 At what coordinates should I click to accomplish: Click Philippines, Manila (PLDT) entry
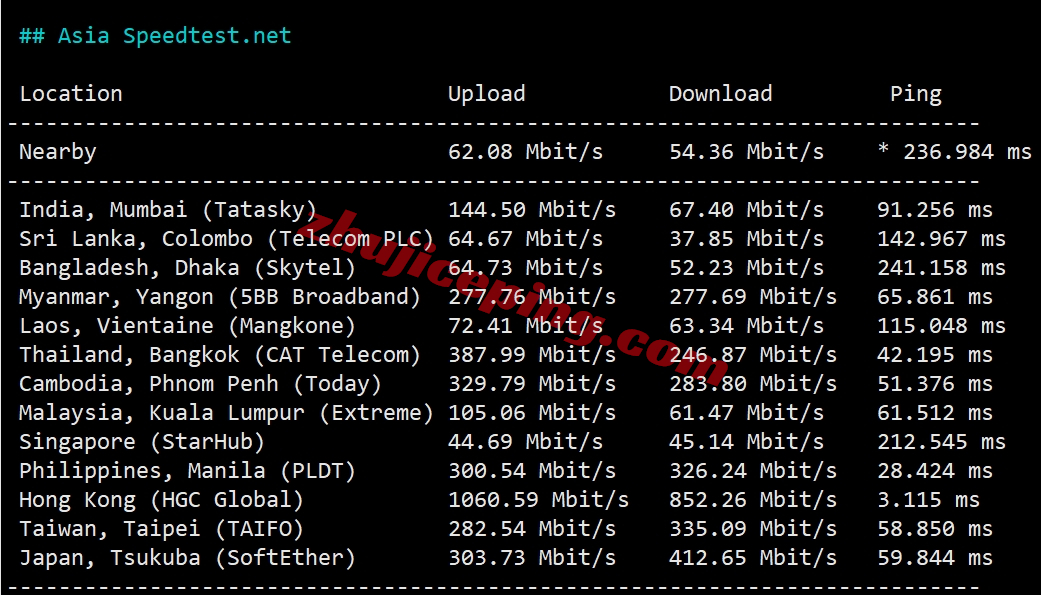187,471
